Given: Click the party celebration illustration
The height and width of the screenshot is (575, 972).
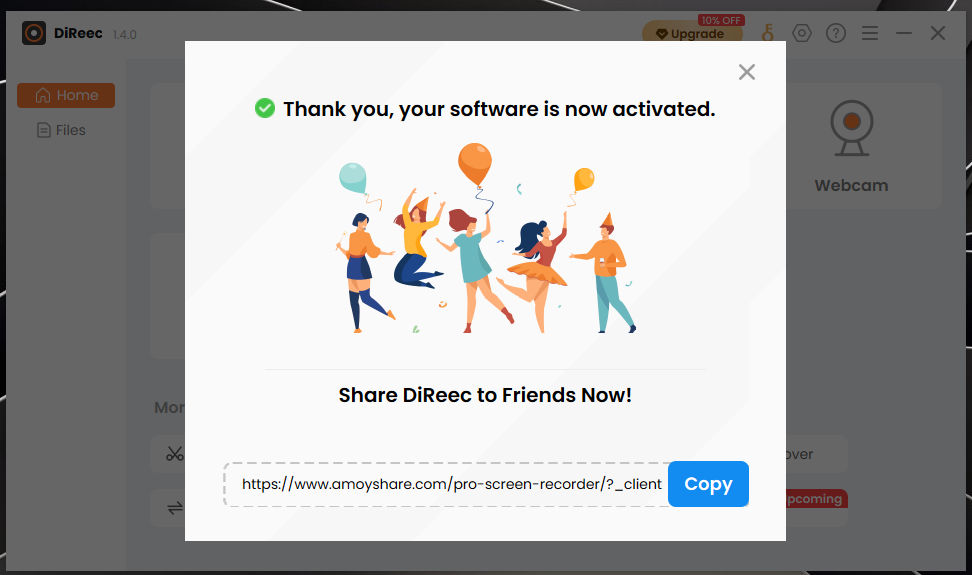Looking at the screenshot, I should coord(486,239).
